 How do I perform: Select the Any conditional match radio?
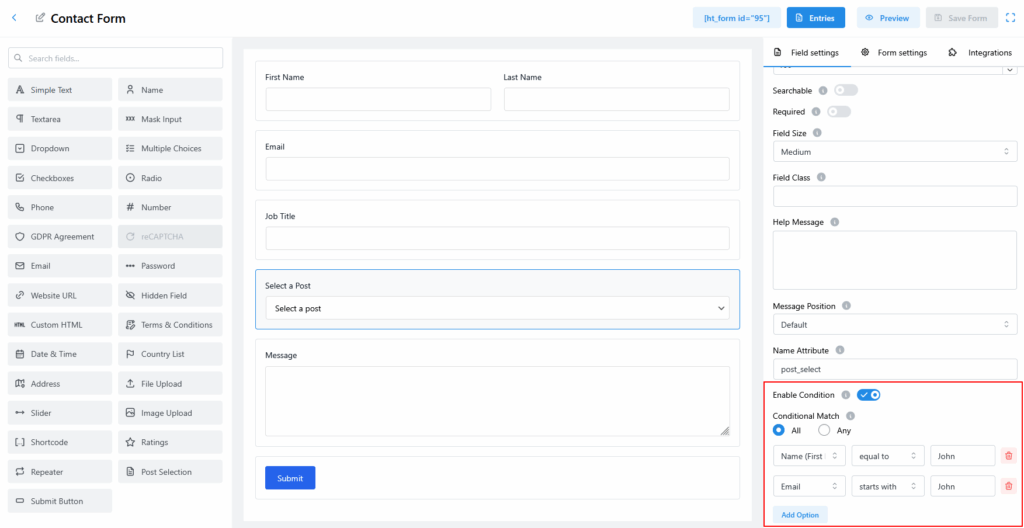tap(825, 430)
